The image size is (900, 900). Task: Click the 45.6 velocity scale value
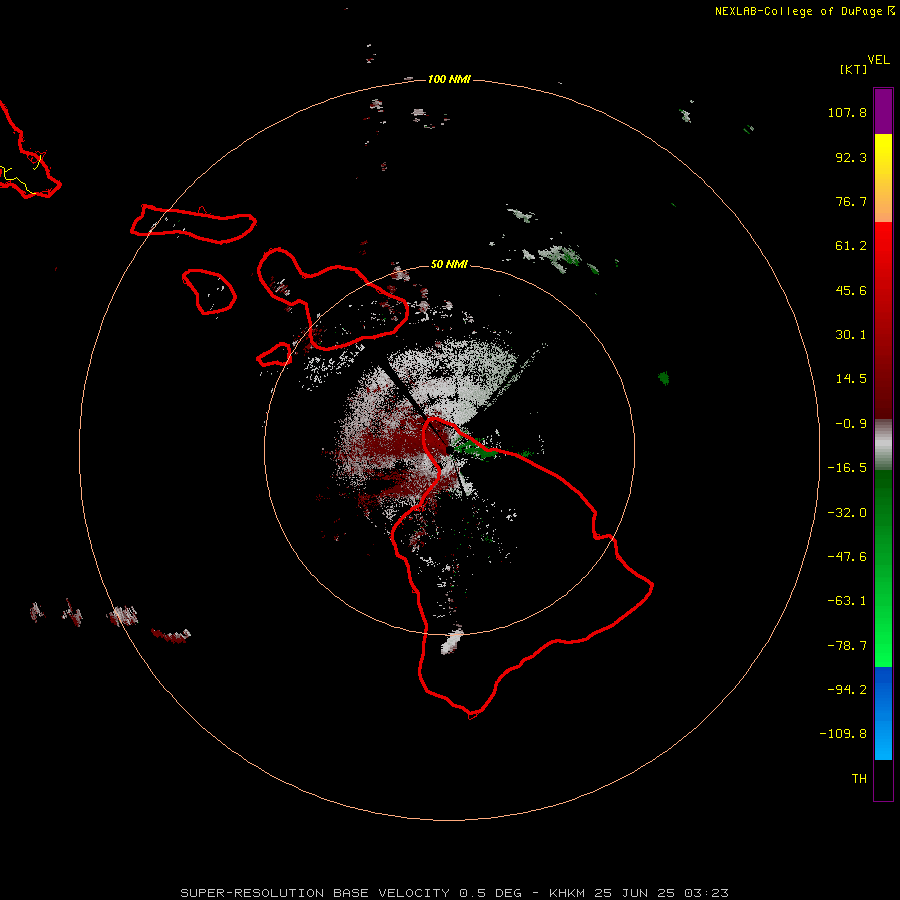pos(851,290)
